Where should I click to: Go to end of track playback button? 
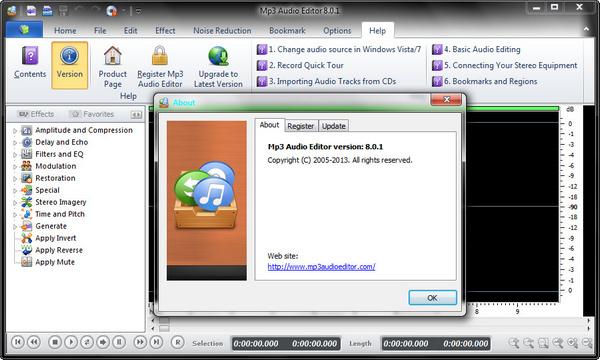[x=156, y=342]
